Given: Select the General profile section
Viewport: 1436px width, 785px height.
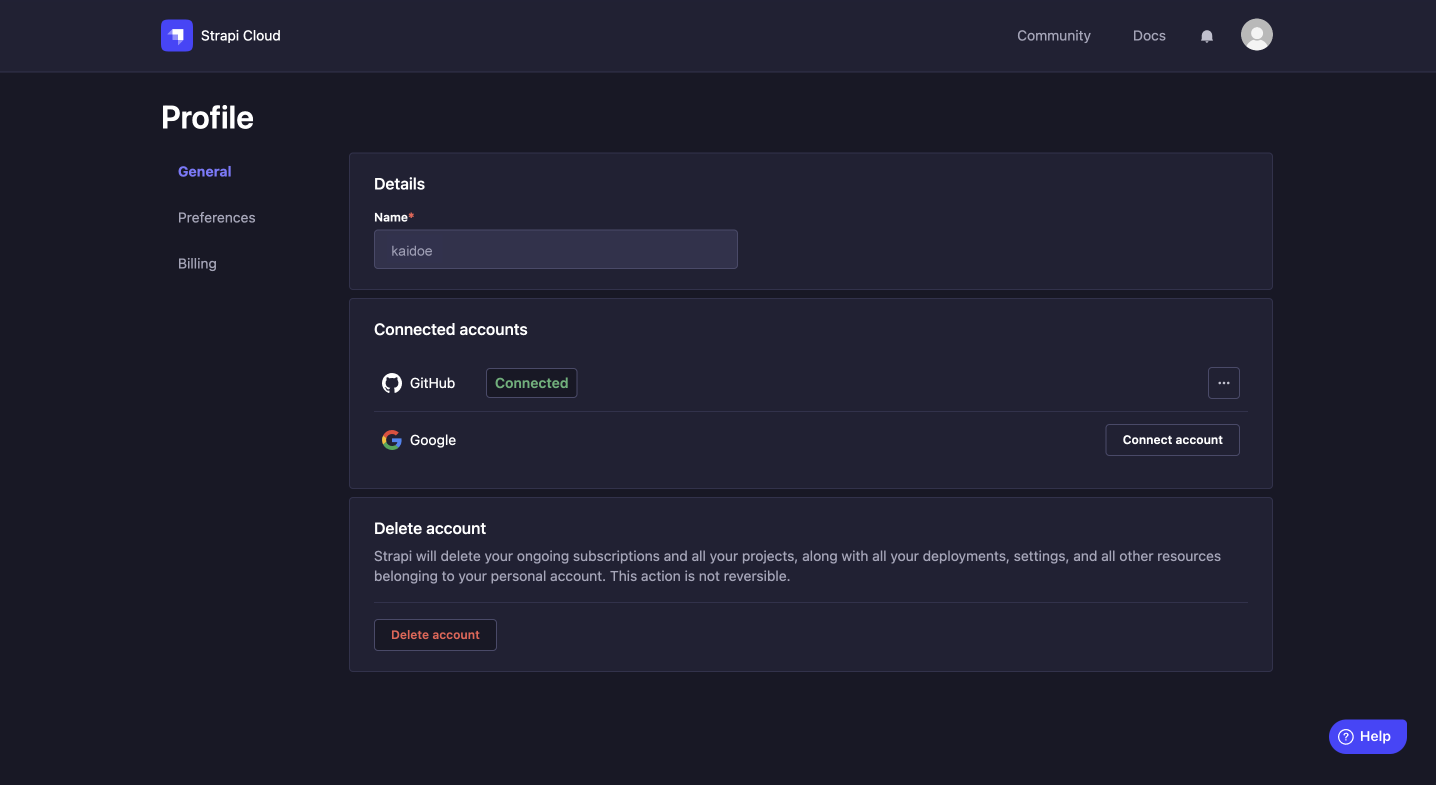Looking at the screenshot, I should coord(204,171).
